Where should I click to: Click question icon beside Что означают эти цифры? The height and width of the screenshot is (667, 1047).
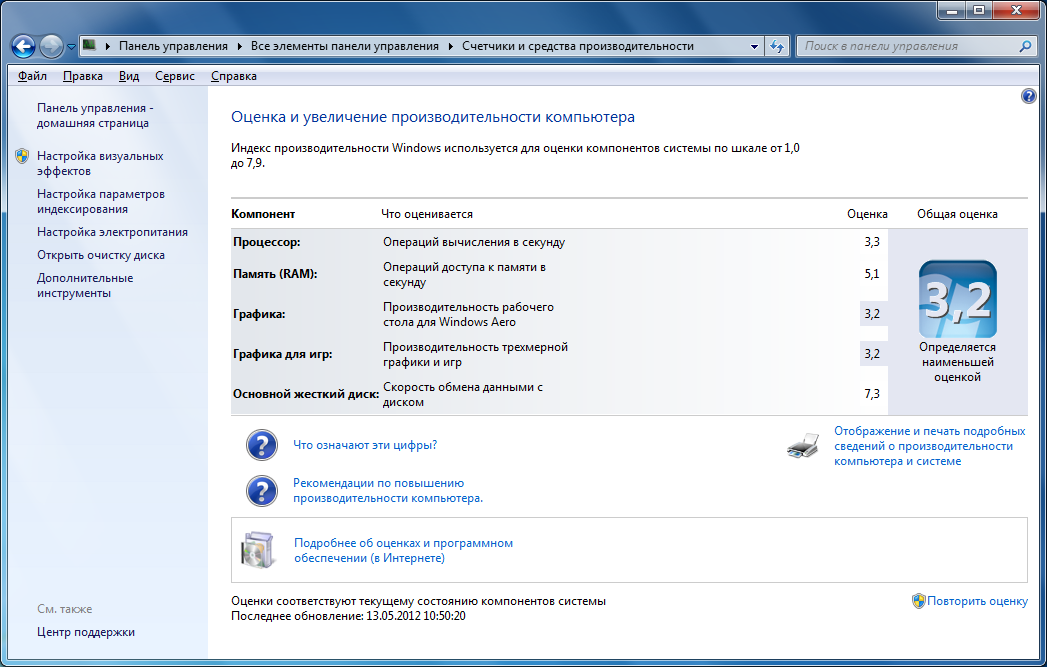pyautogui.click(x=262, y=445)
